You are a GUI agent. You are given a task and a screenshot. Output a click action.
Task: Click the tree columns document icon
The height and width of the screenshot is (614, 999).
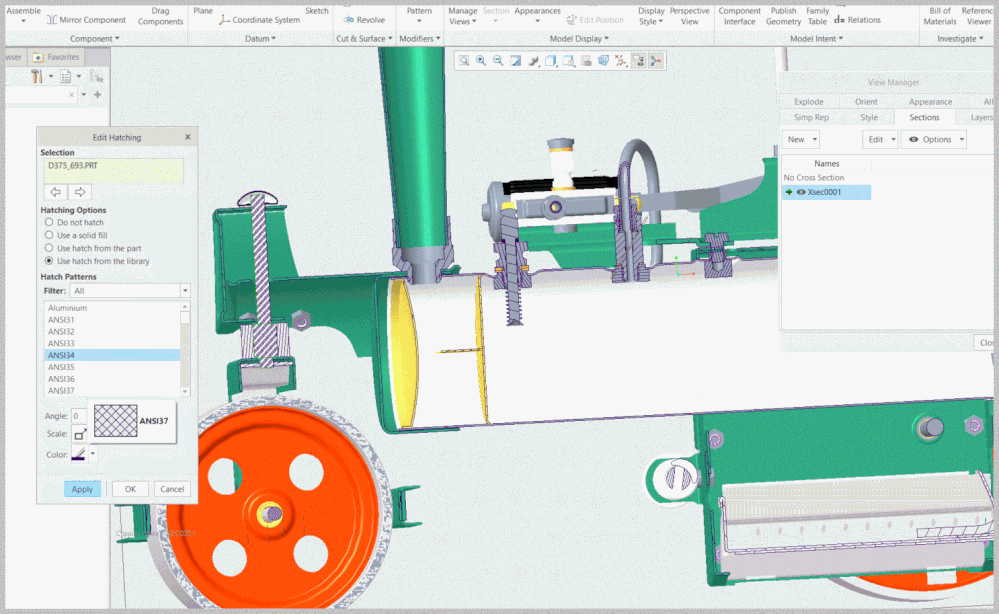65,76
